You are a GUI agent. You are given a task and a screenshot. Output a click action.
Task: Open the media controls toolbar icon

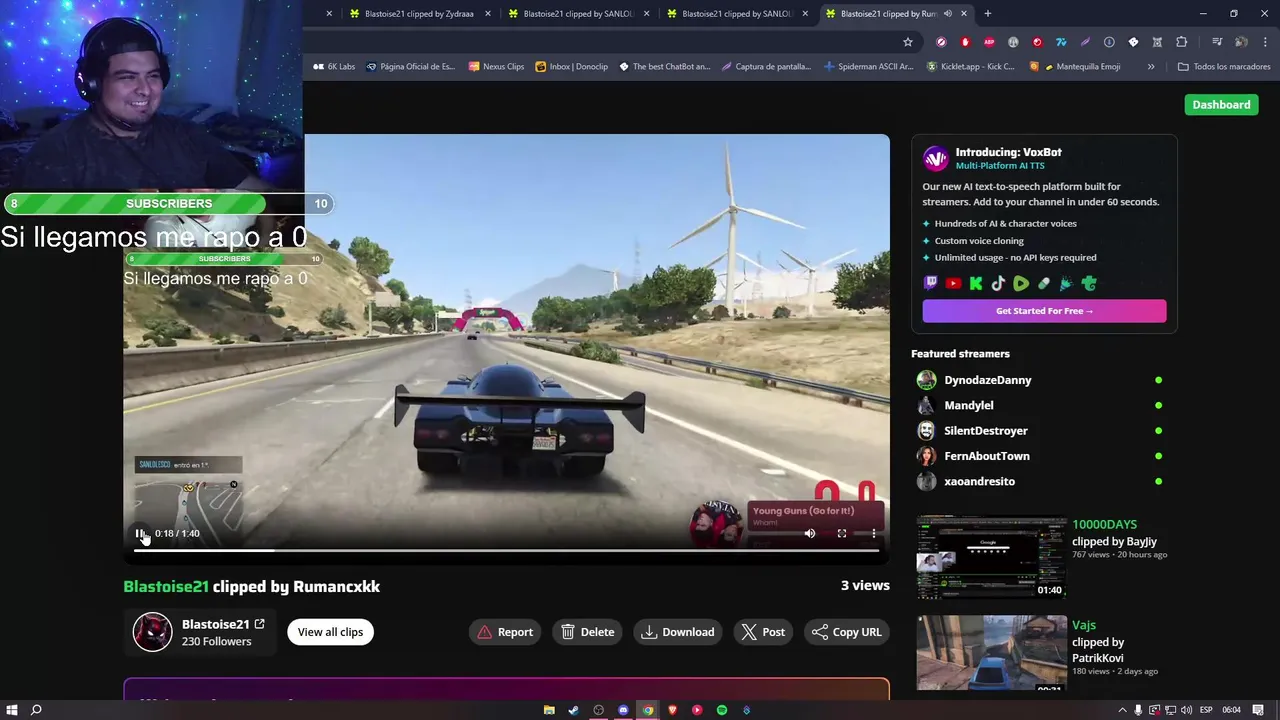click(x=1217, y=42)
